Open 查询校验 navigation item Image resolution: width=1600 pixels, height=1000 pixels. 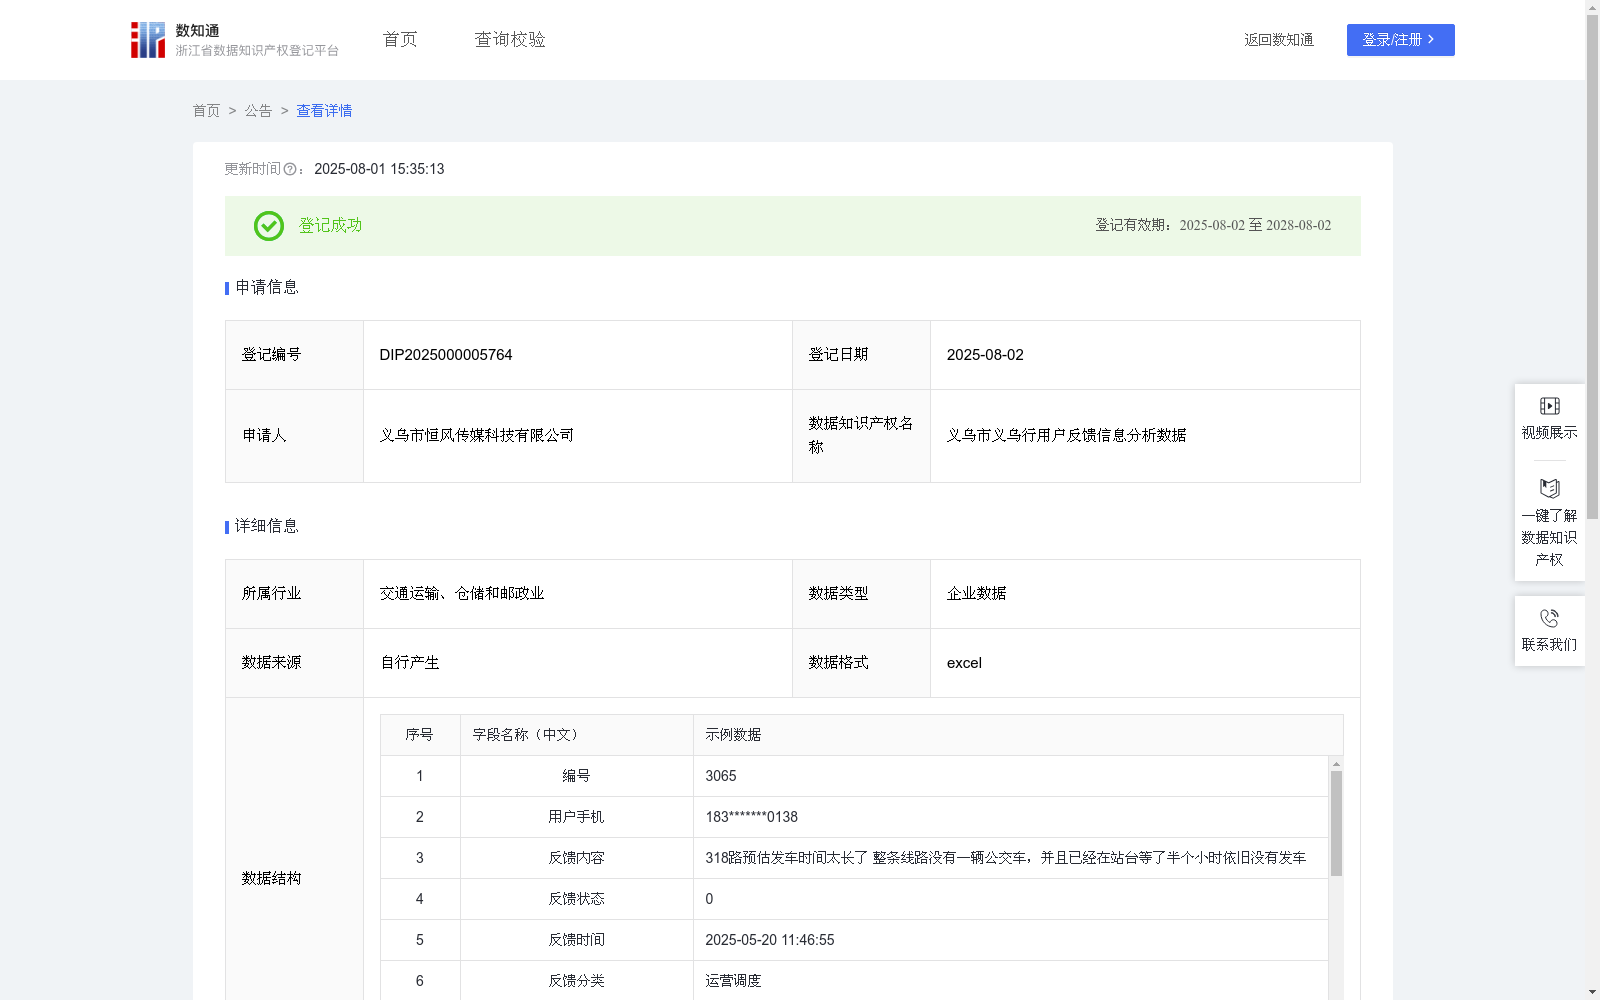510,40
